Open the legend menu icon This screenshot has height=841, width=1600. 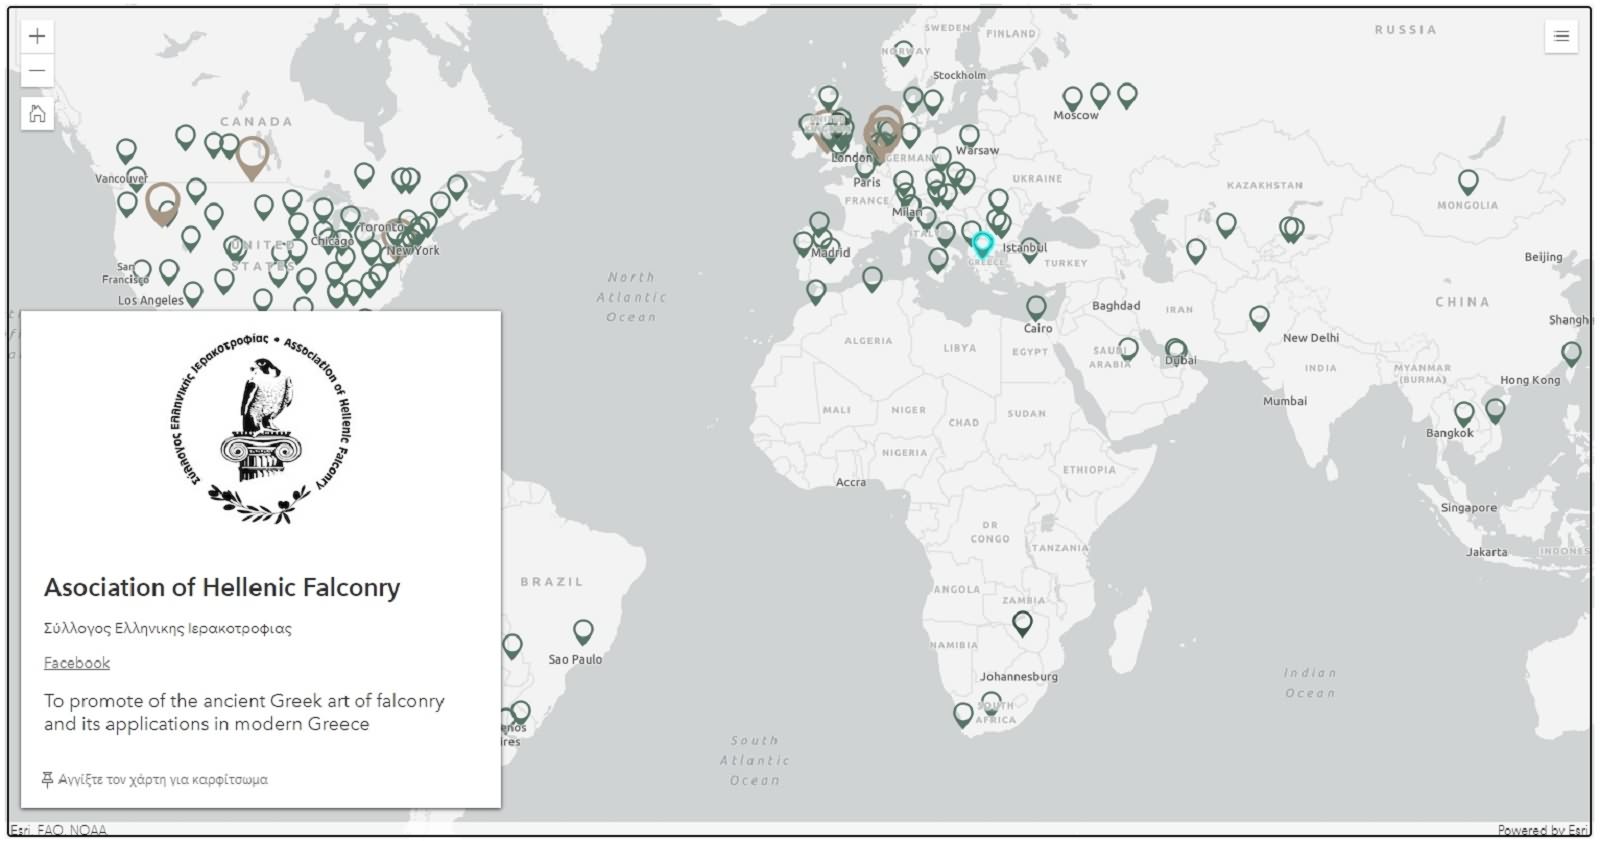[1561, 37]
